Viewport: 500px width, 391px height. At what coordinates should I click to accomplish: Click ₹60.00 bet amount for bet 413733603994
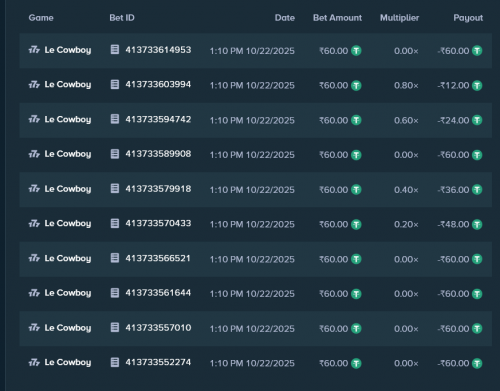pyautogui.click(x=334, y=86)
